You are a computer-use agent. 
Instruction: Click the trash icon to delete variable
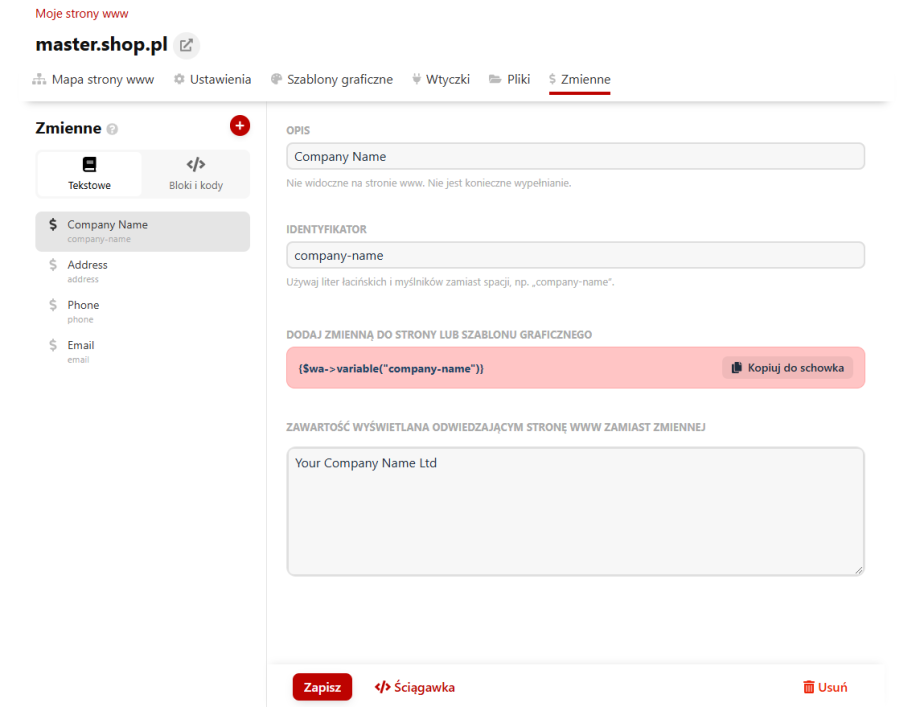coord(808,687)
